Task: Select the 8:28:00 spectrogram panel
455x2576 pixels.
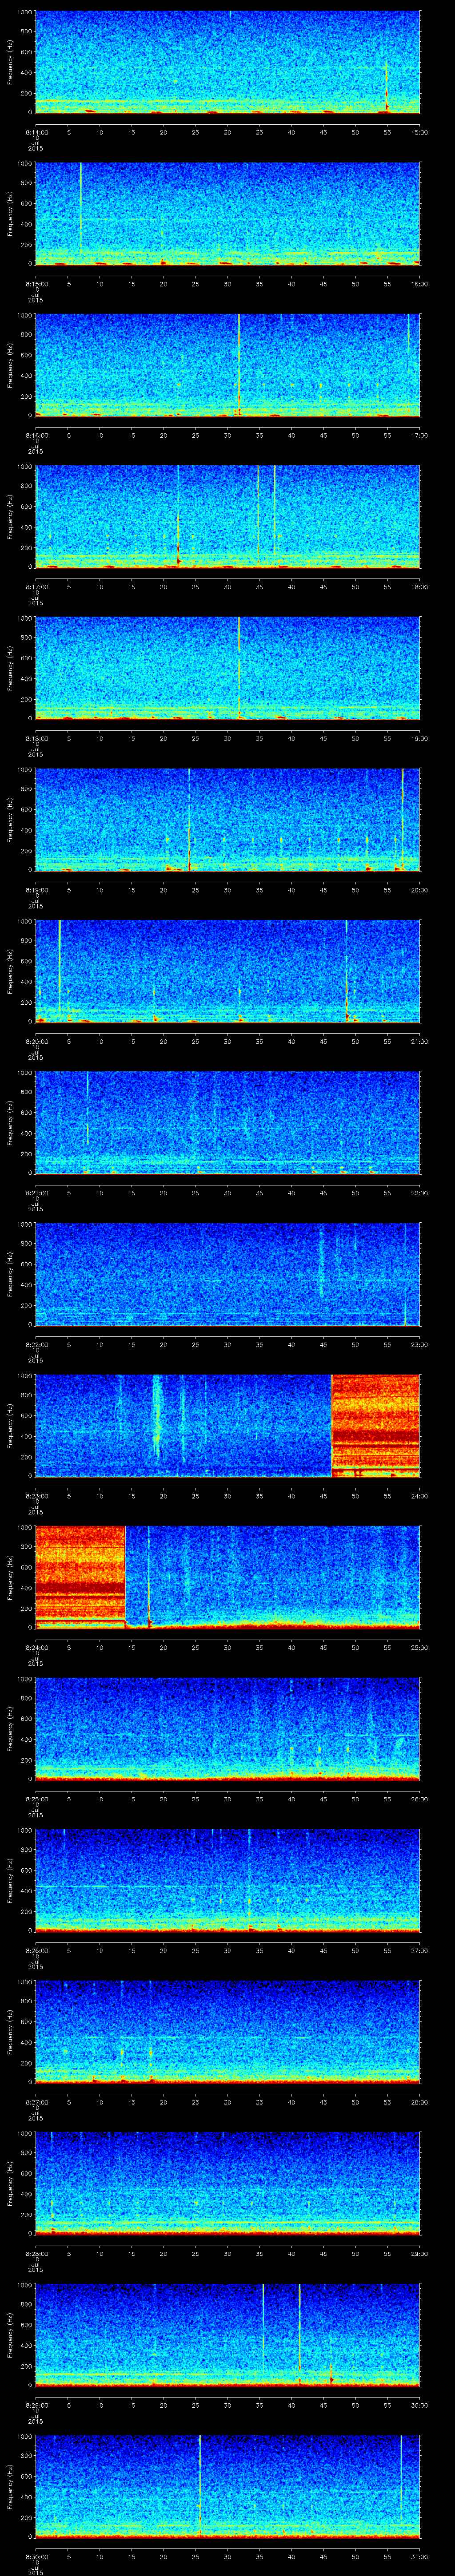Action: (x=227, y=2183)
